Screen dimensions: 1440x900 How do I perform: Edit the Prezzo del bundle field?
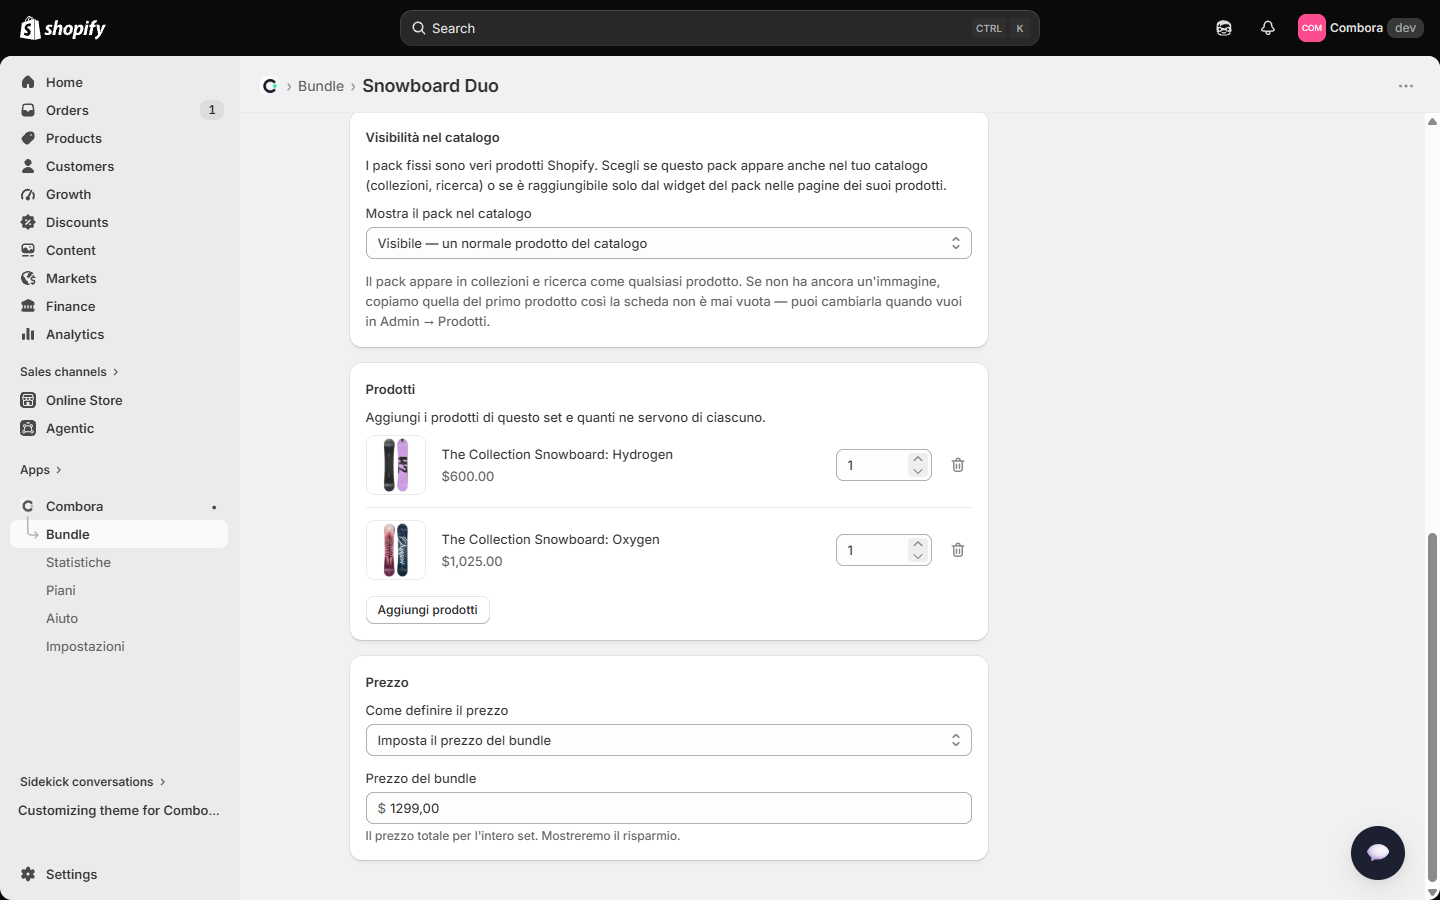click(669, 808)
